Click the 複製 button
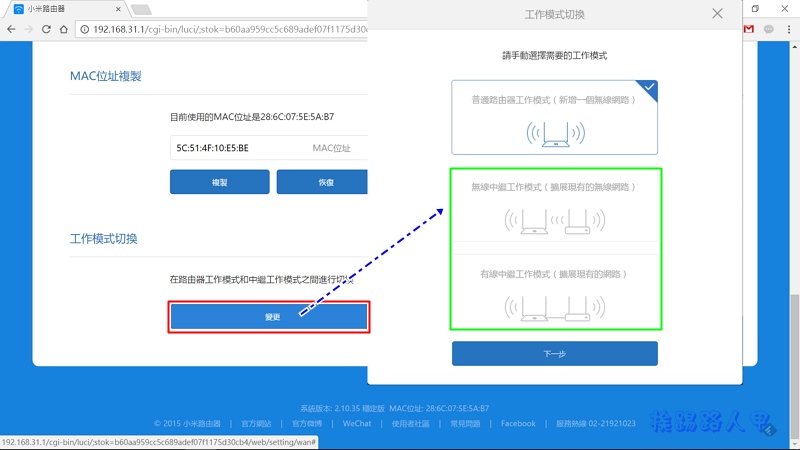The width and height of the screenshot is (800, 450). click(219, 182)
